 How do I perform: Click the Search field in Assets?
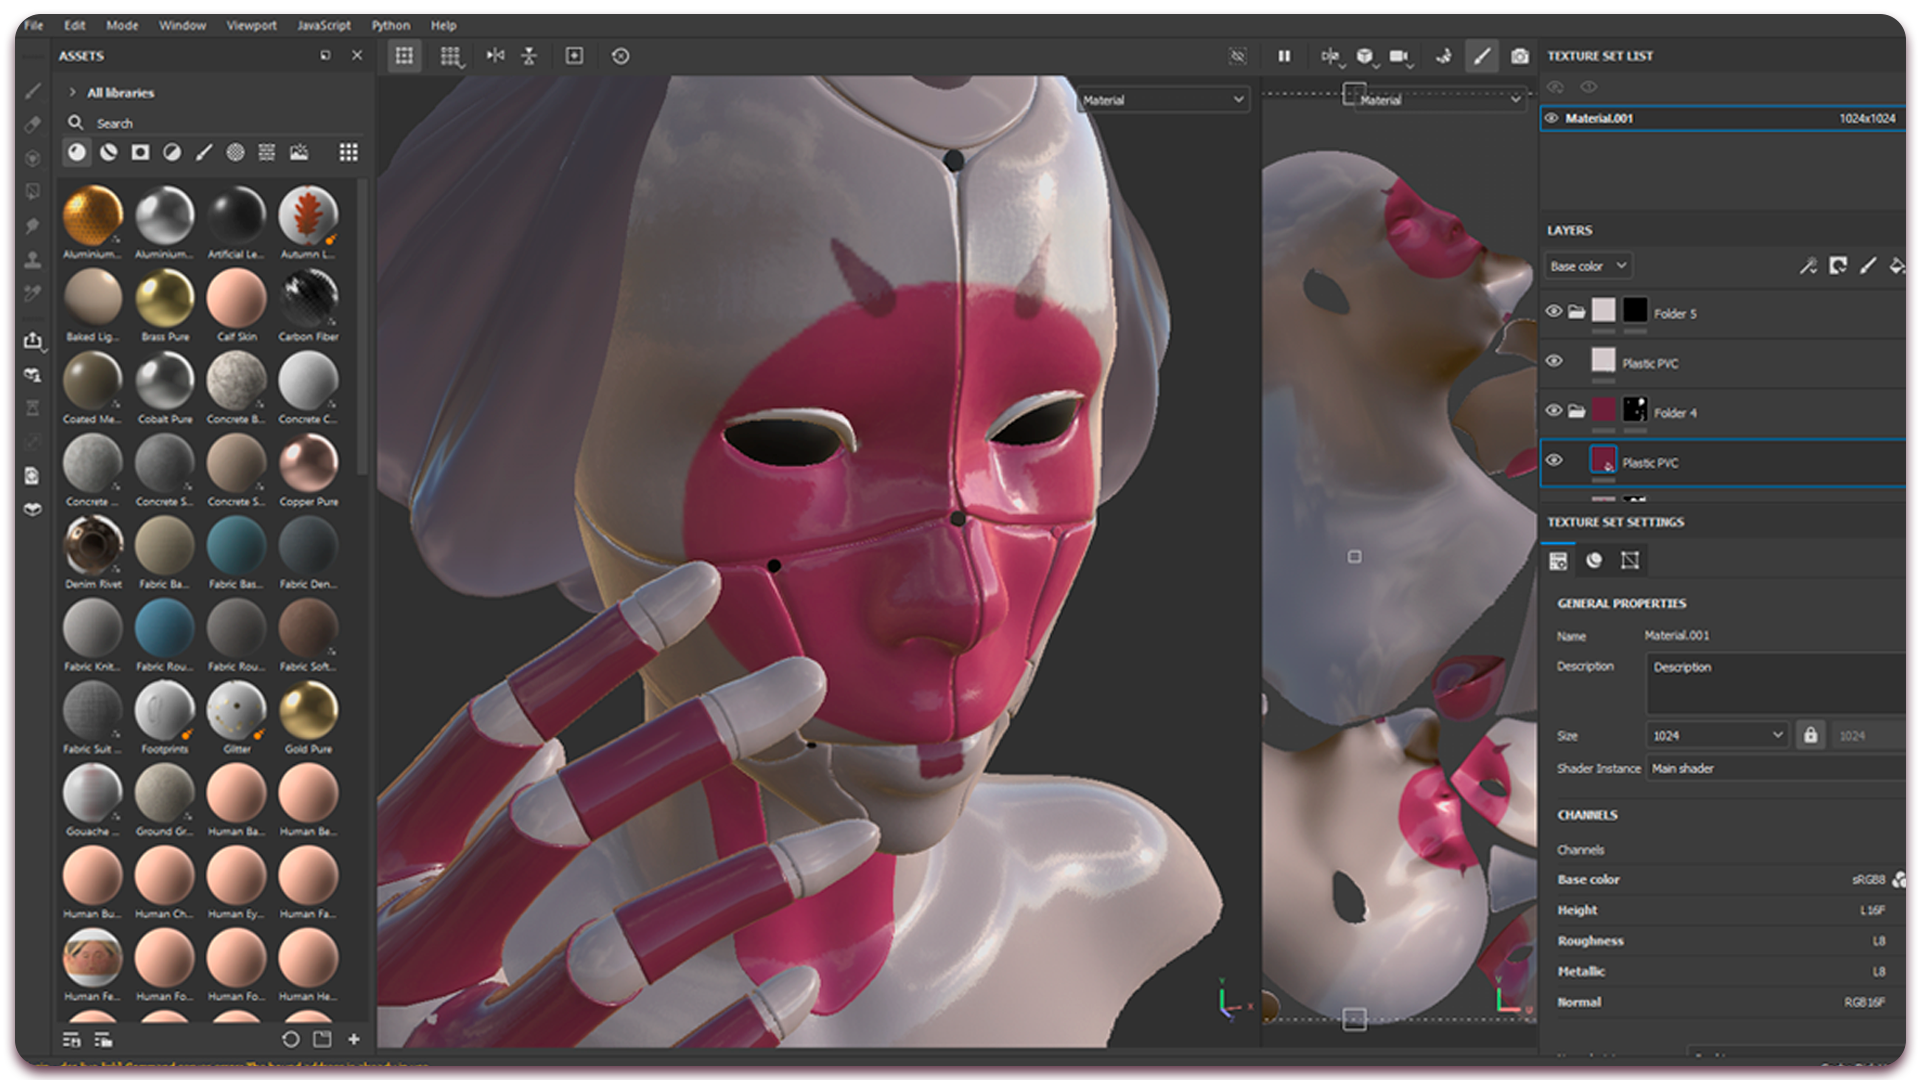click(x=200, y=123)
